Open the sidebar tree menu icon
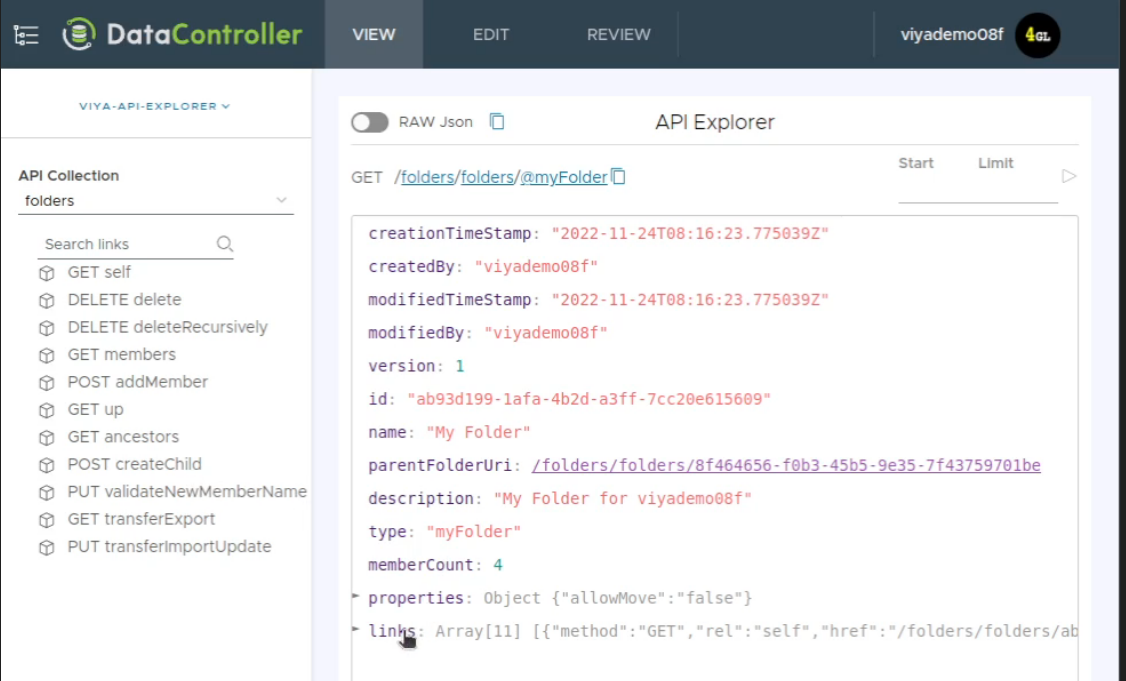Image resolution: width=1126 pixels, height=681 pixels. pyautogui.click(x=26, y=35)
